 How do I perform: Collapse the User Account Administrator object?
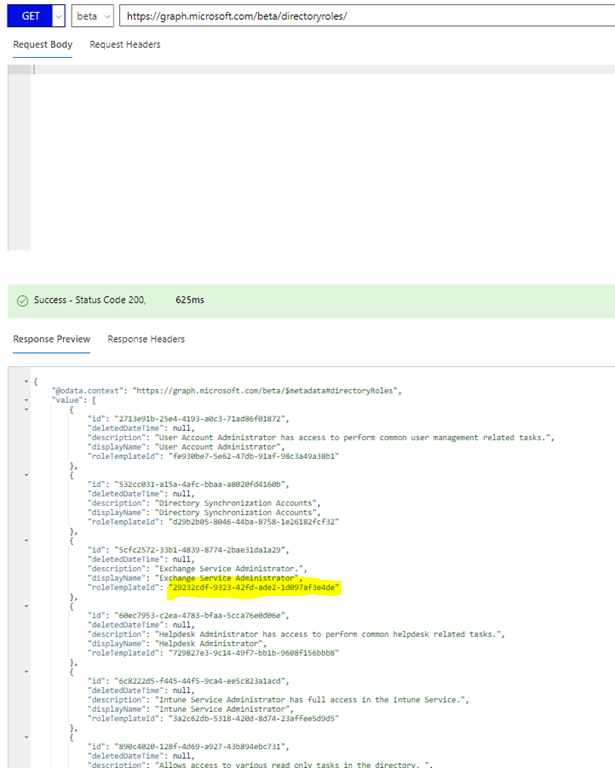click(26, 409)
